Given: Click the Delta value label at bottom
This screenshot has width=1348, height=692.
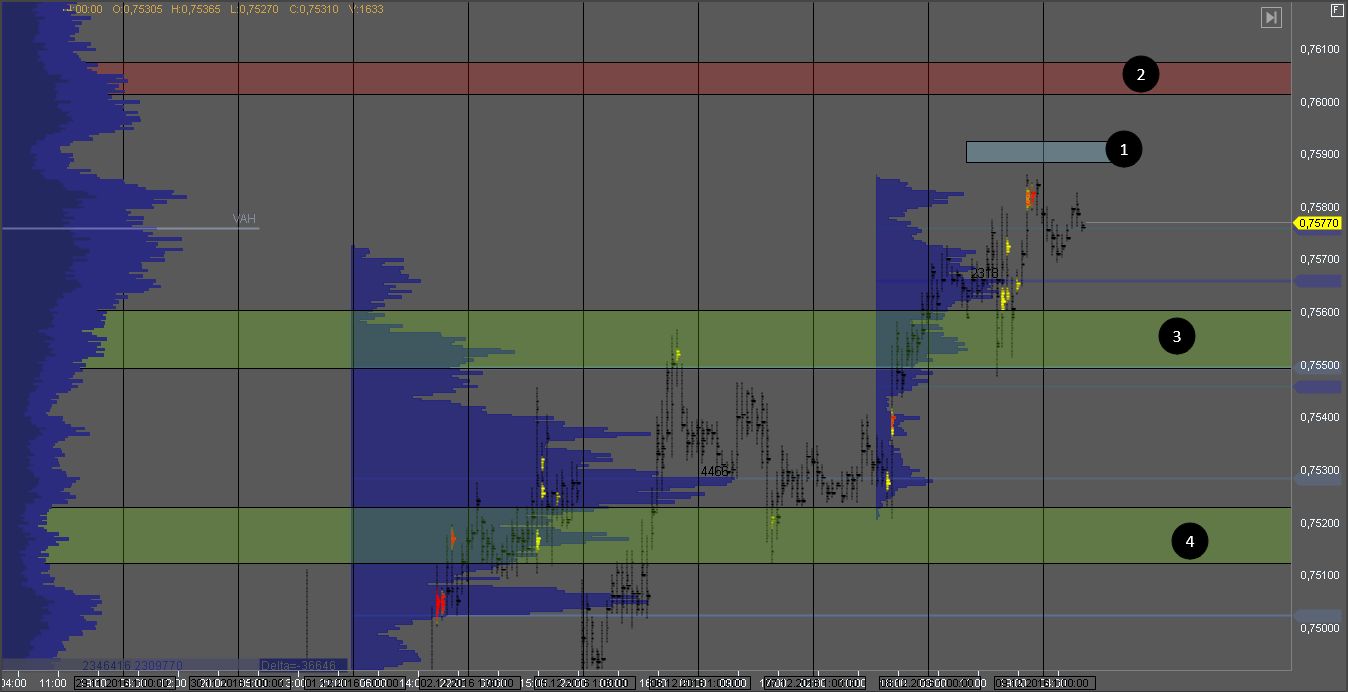Looking at the screenshot, I should coord(302,665).
